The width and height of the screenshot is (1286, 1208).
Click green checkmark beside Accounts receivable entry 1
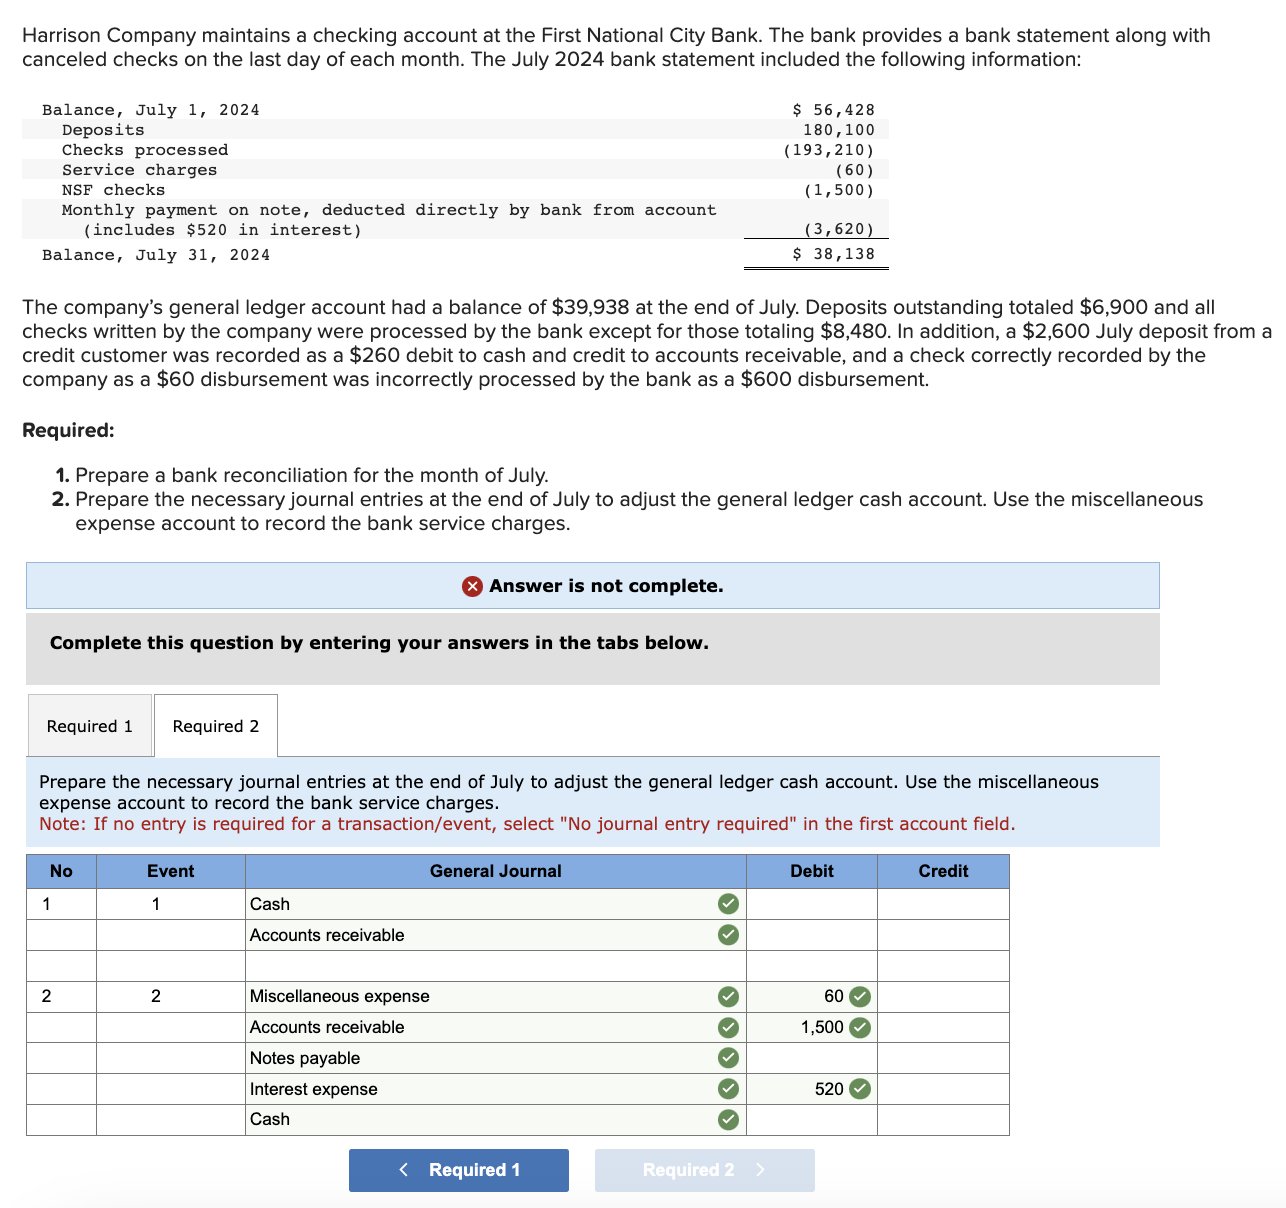[x=729, y=935]
